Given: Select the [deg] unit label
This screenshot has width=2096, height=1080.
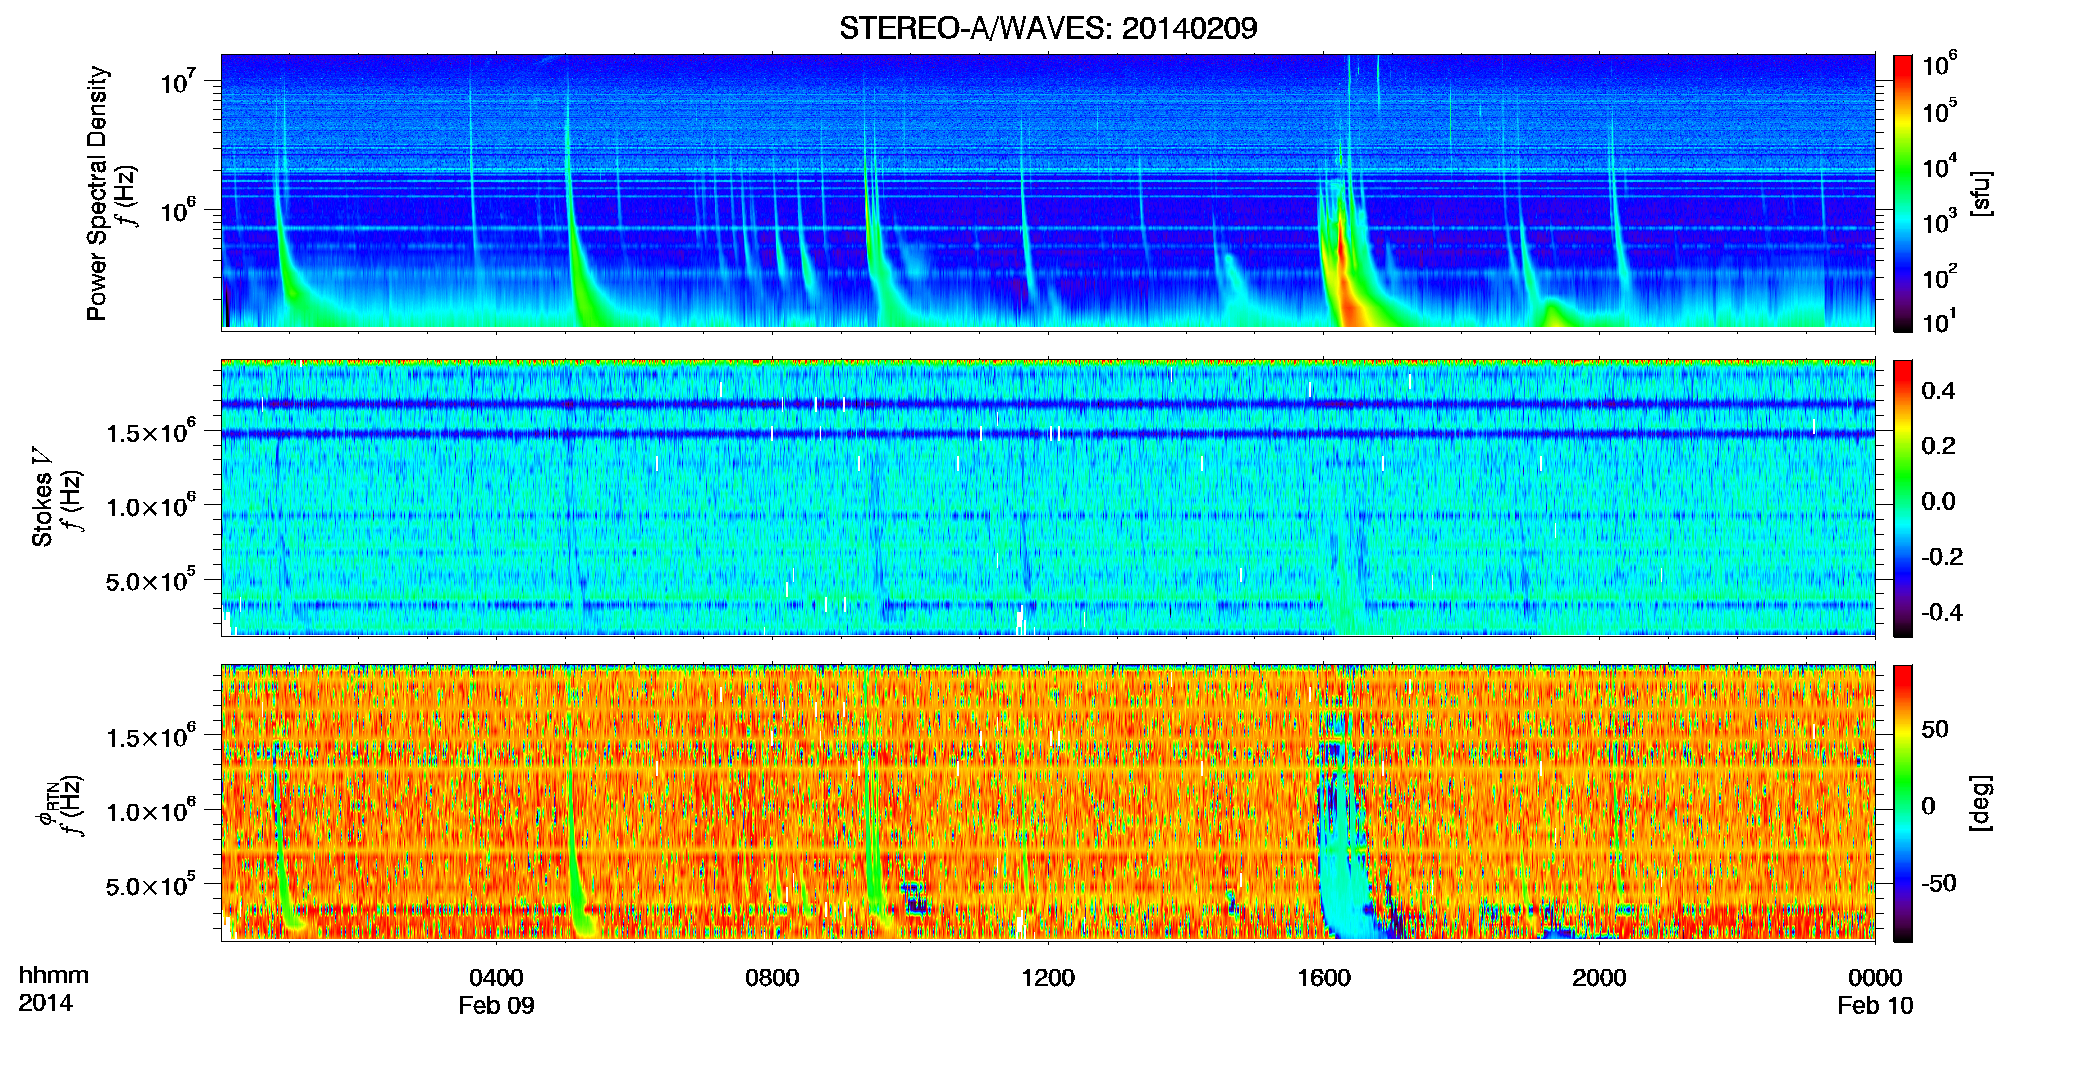Looking at the screenshot, I should (1981, 803).
